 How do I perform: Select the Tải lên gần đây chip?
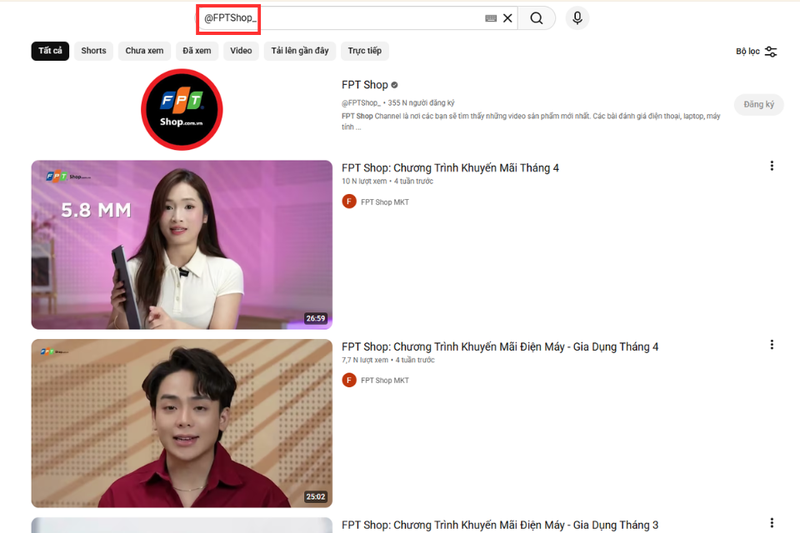pos(300,50)
